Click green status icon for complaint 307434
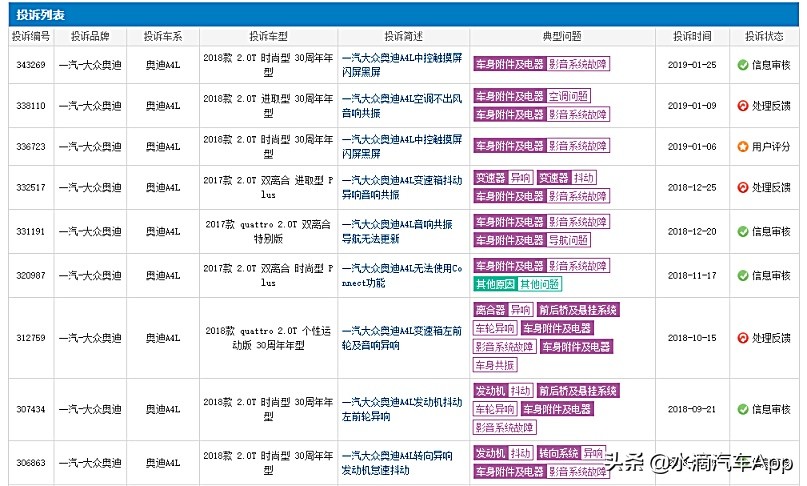The image size is (807, 486). (742, 409)
